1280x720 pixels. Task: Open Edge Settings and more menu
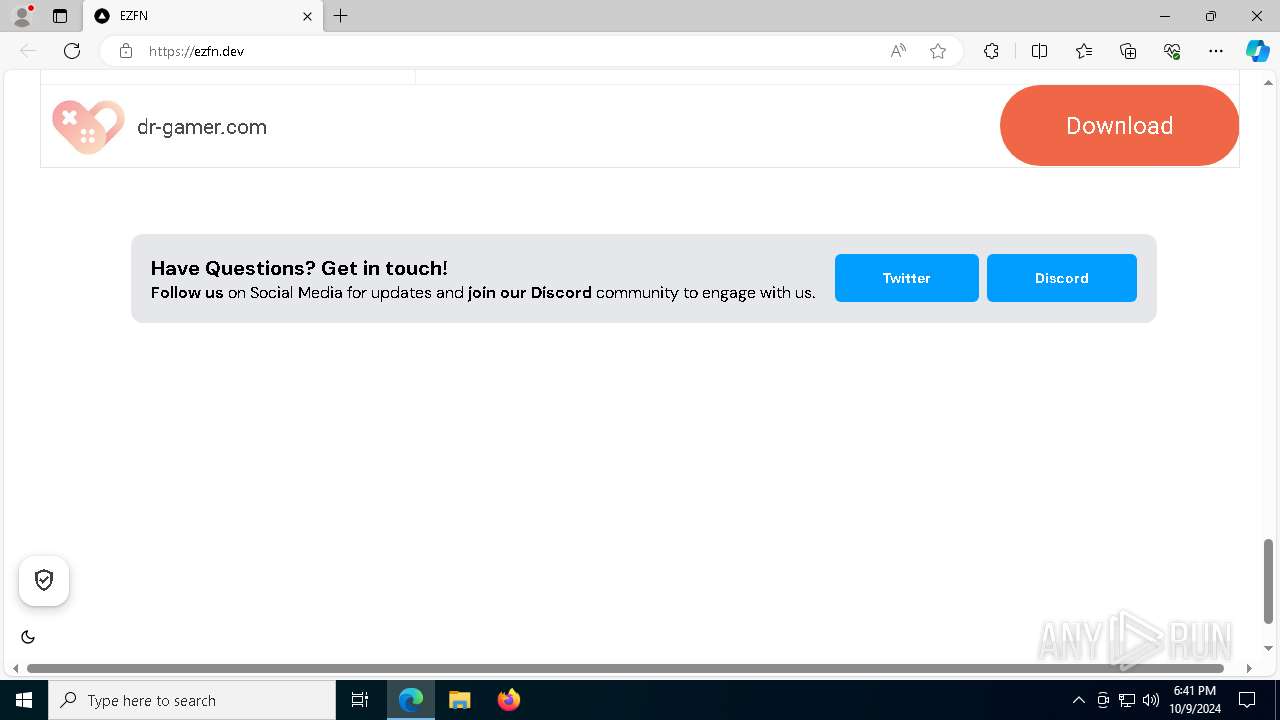click(1216, 51)
